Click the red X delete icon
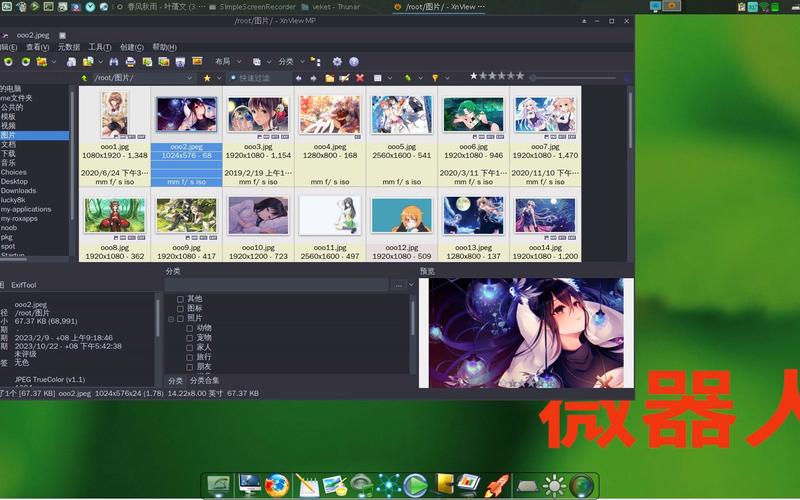The width and height of the screenshot is (800, 500). (360, 78)
